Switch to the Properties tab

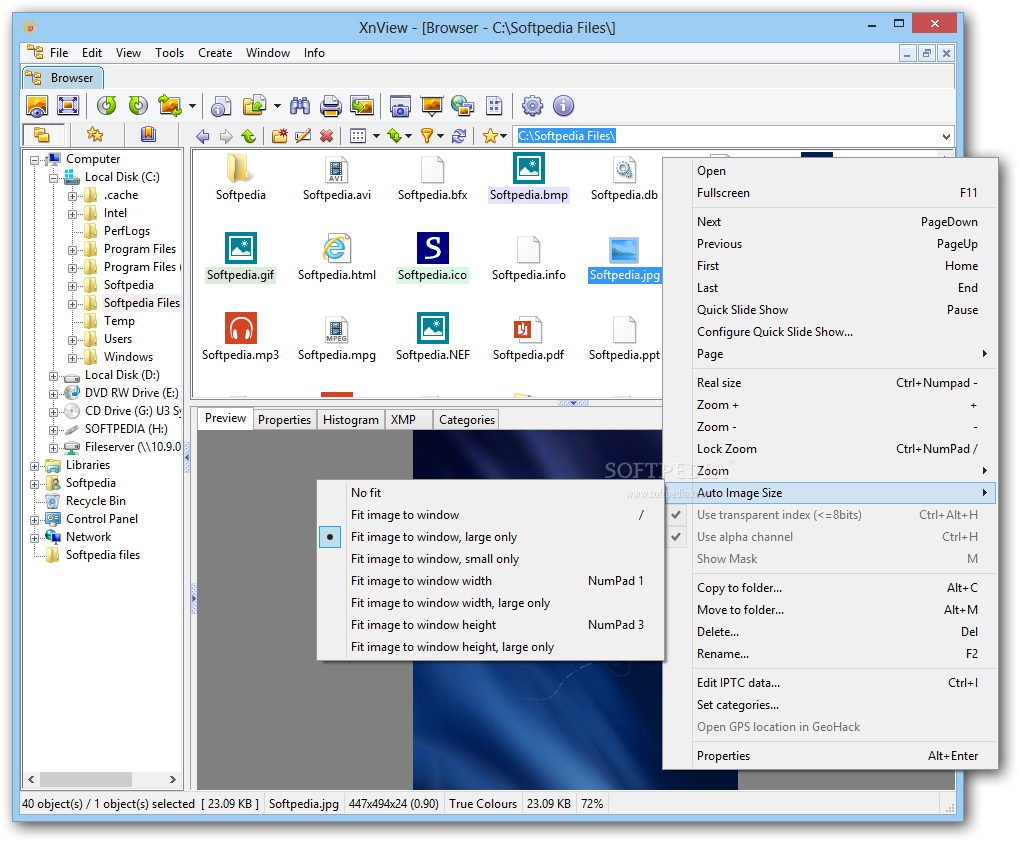285,420
